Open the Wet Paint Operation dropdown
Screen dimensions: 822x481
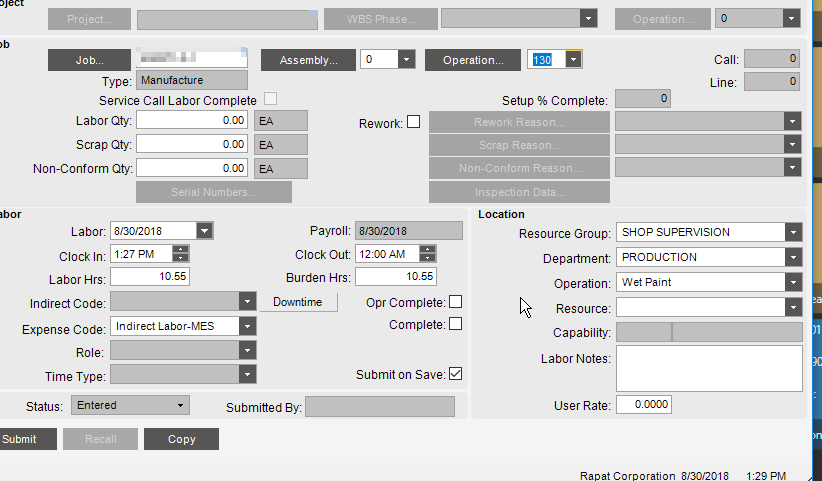[x=794, y=282]
